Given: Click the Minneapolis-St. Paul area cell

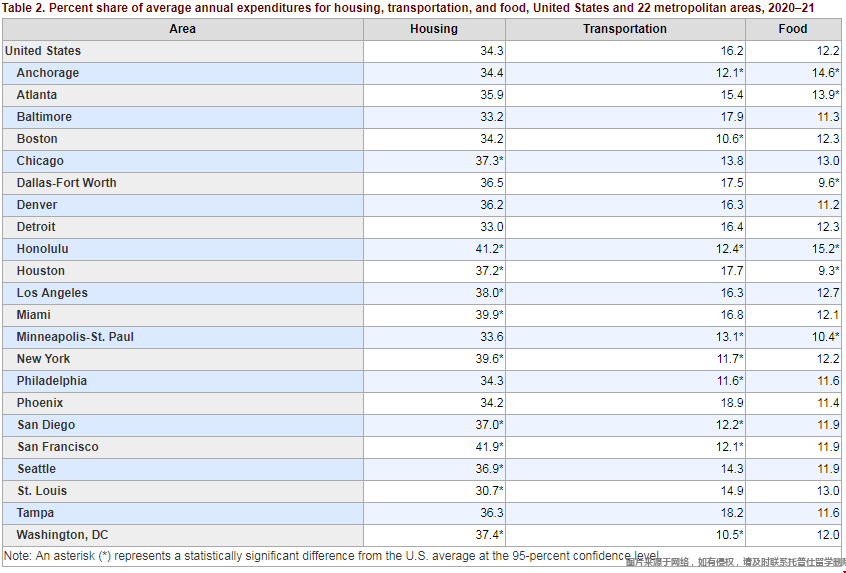Looking at the screenshot, I should point(75,337).
